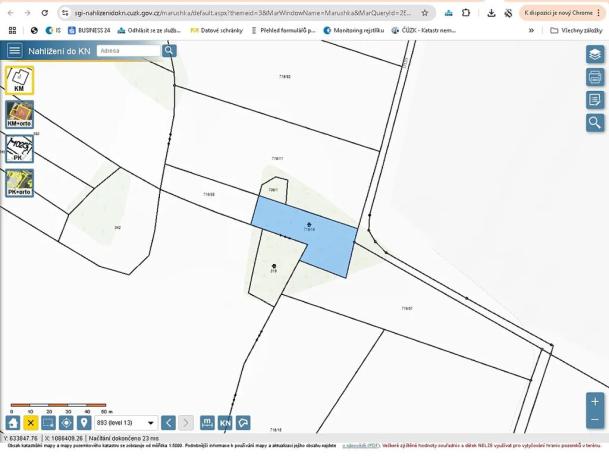Open the ČÚZK - Katastr nem... bookmark
The image size is (609, 468).
pyautogui.click(x=424, y=30)
